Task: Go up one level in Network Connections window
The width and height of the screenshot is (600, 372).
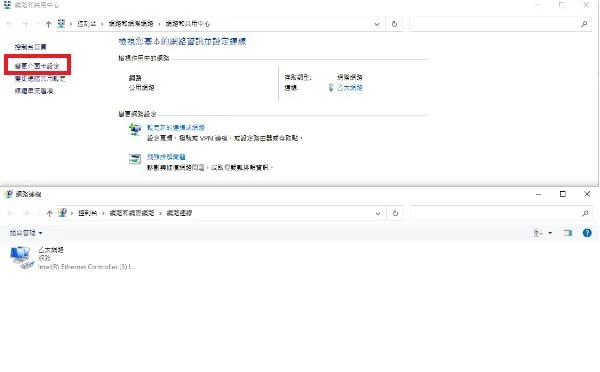Action: point(49,213)
